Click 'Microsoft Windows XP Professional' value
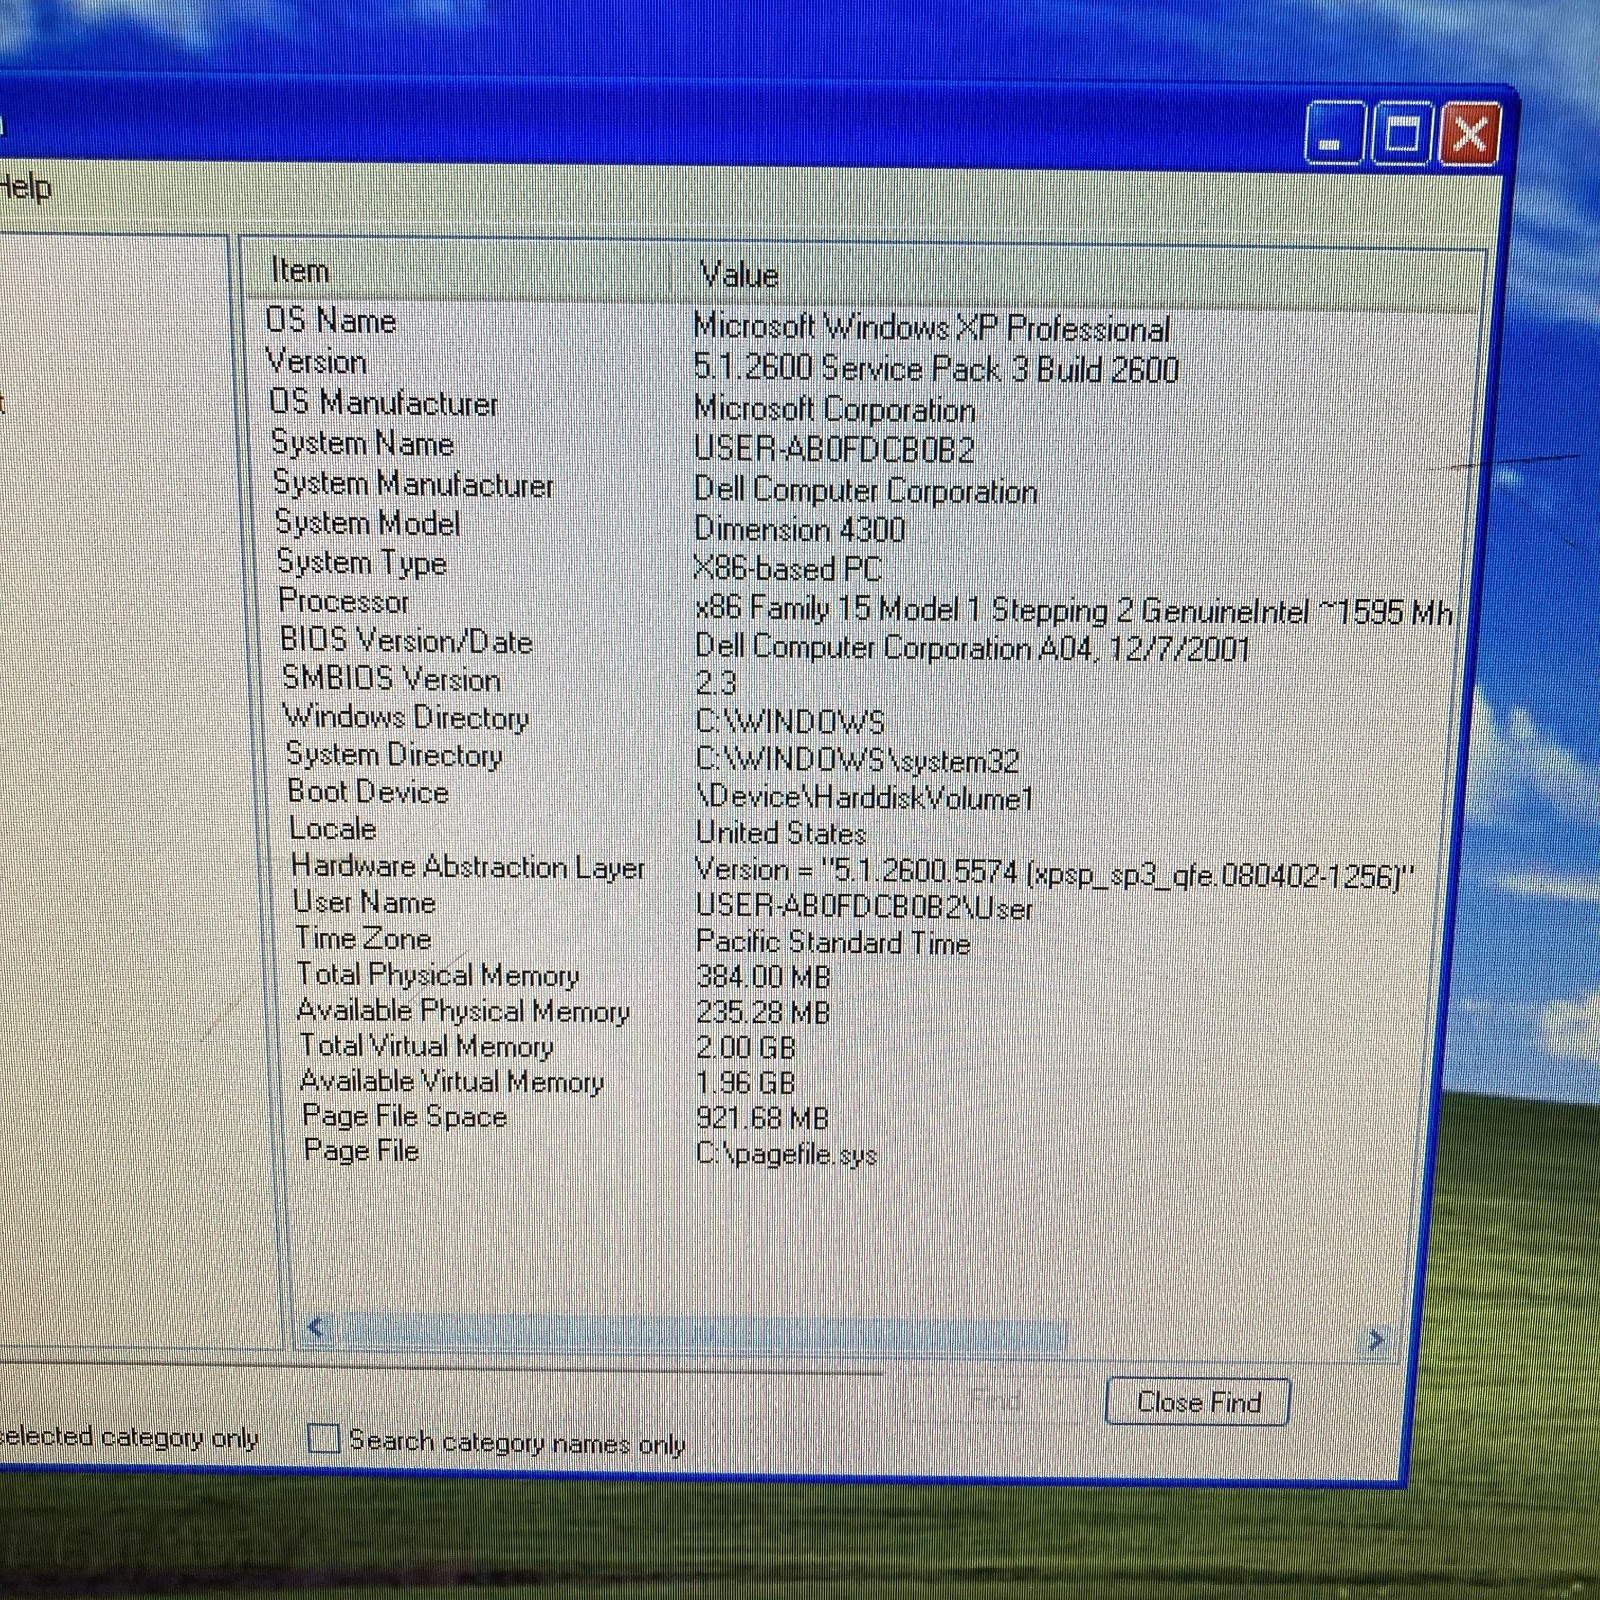 (x=931, y=327)
